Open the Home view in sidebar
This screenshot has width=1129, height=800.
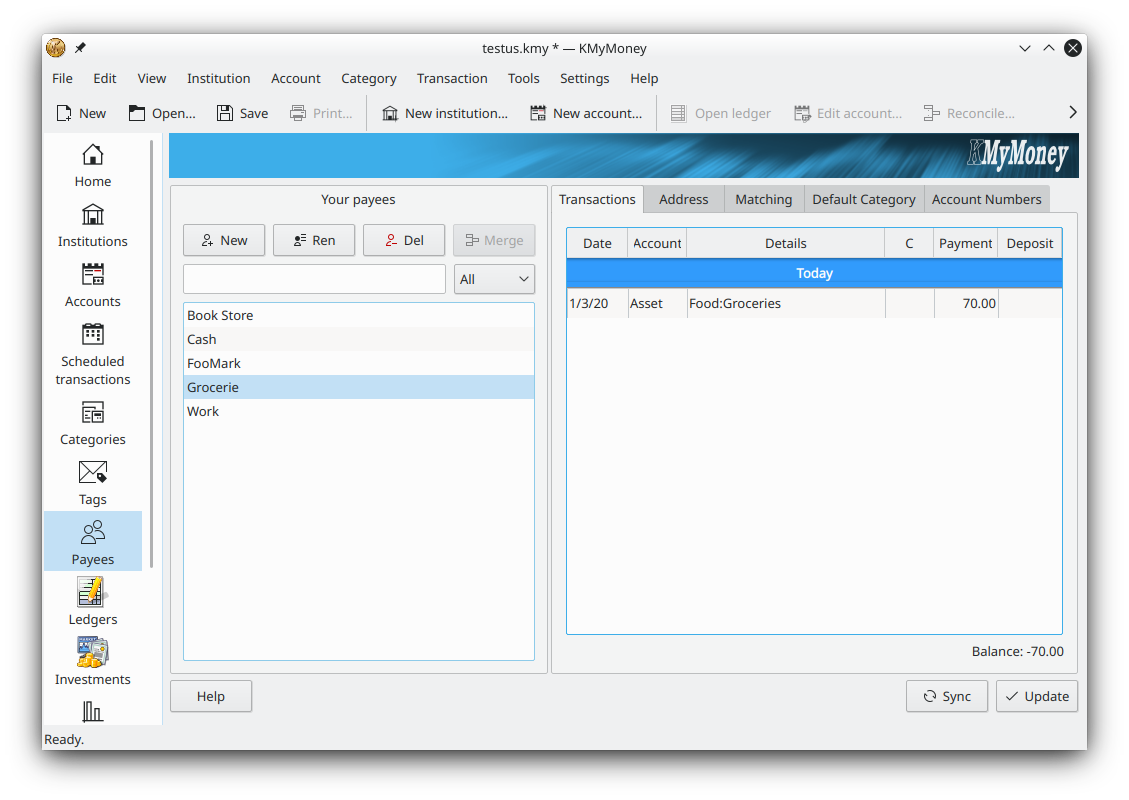tap(92, 166)
